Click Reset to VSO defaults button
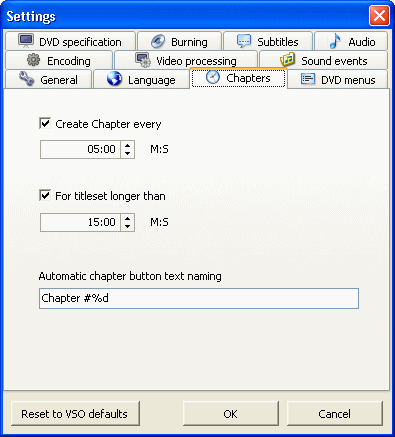Screen dimensions: 395x437 [x=75, y=414]
